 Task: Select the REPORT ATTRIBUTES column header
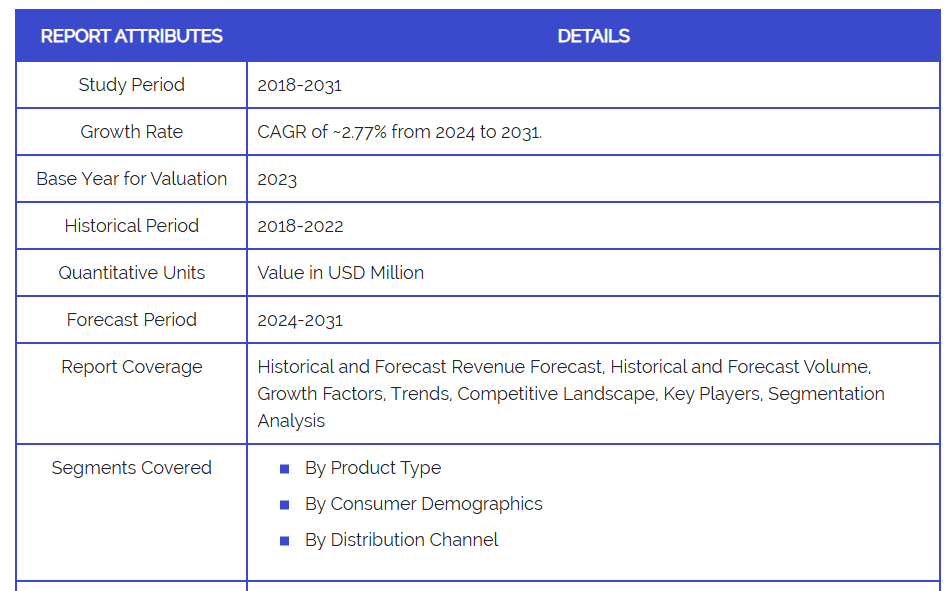[x=131, y=36]
